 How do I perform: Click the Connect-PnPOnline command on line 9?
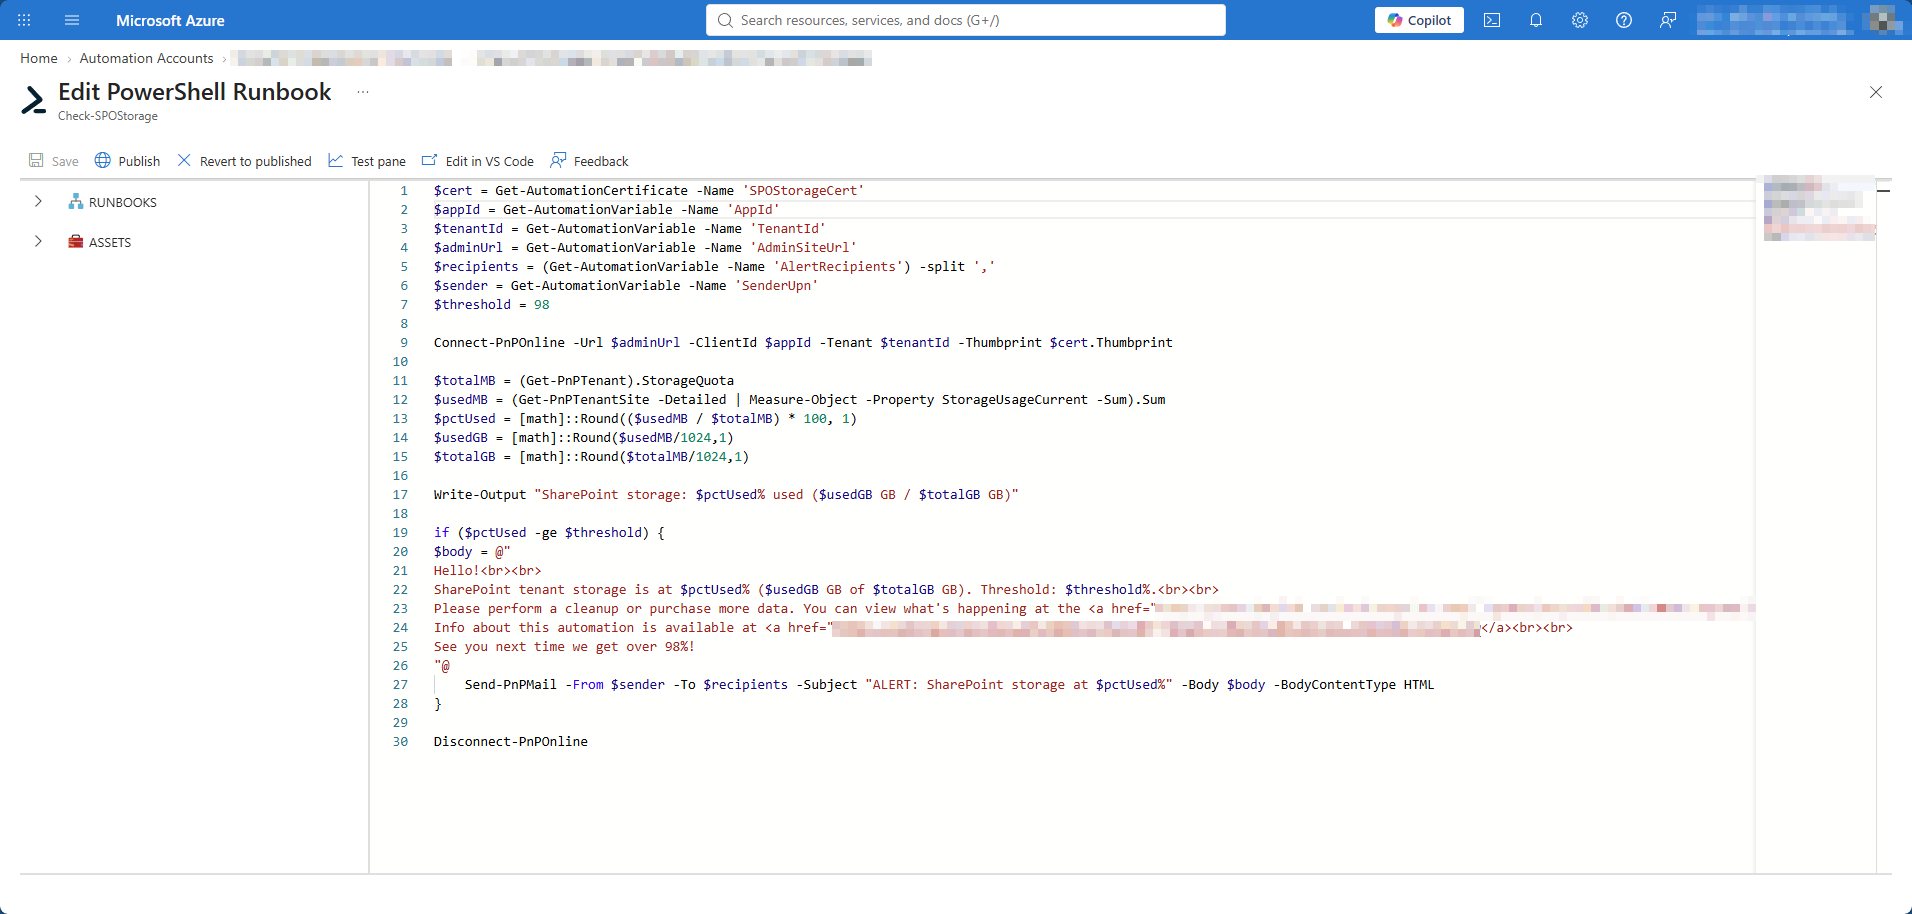[x=499, y=343]
